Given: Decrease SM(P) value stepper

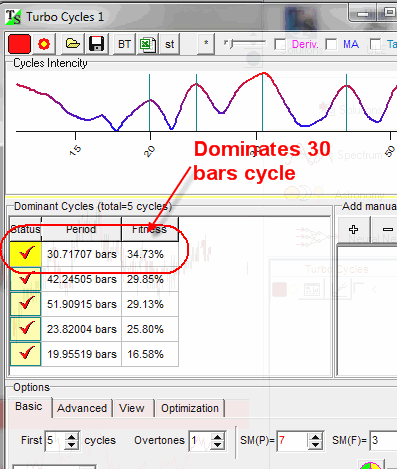Looking at the screenshot, I should pos(315,445).
